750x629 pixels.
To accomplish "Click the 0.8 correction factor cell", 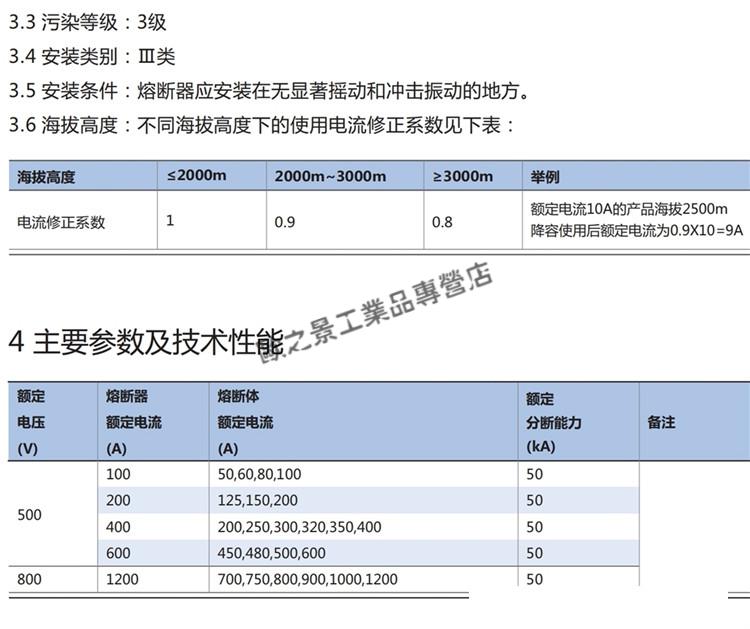I will 442,222.
